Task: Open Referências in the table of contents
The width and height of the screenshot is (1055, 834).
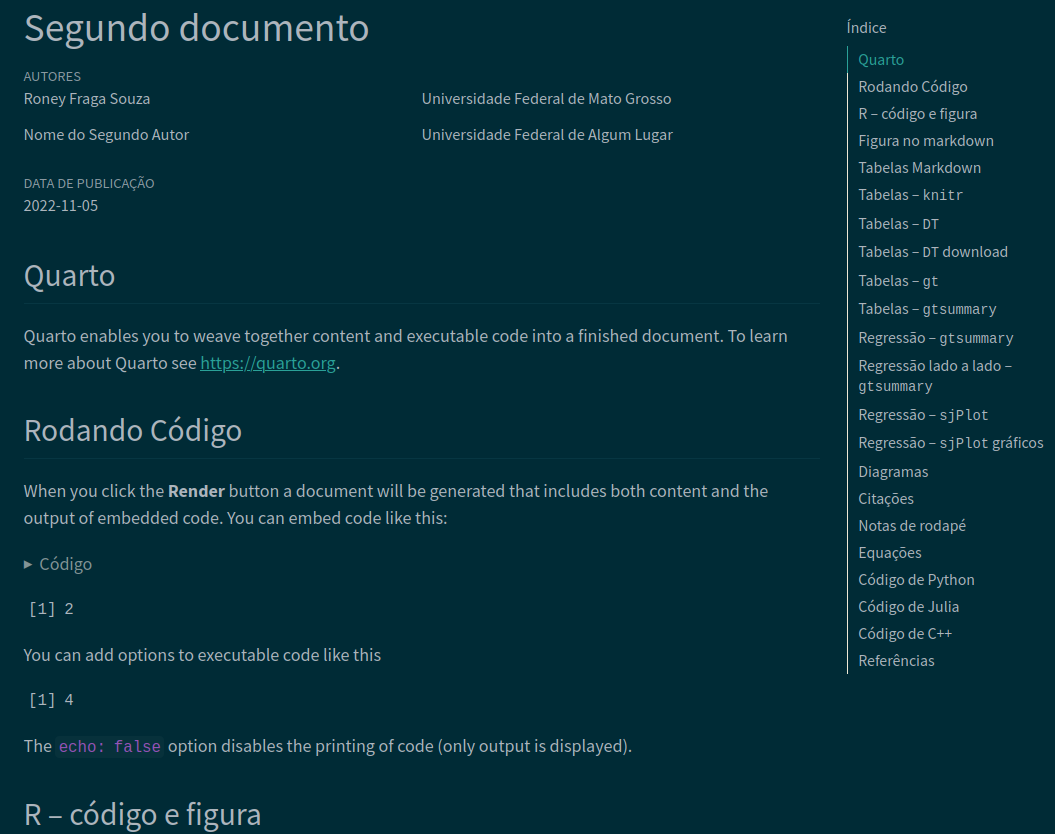Action: click(x=896, y=660)
